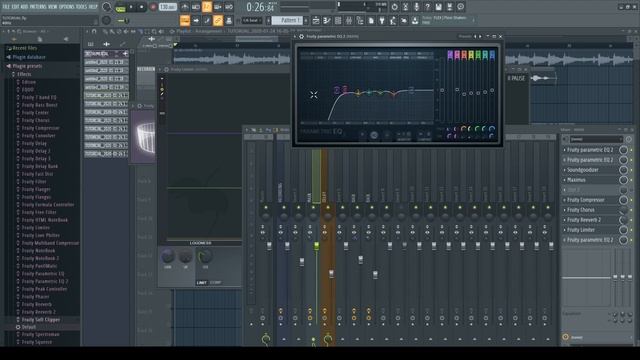Open the mixer input (none) dropdown
Image resolution: width=640 pixels, height=360 pixels.
point(596,140)
